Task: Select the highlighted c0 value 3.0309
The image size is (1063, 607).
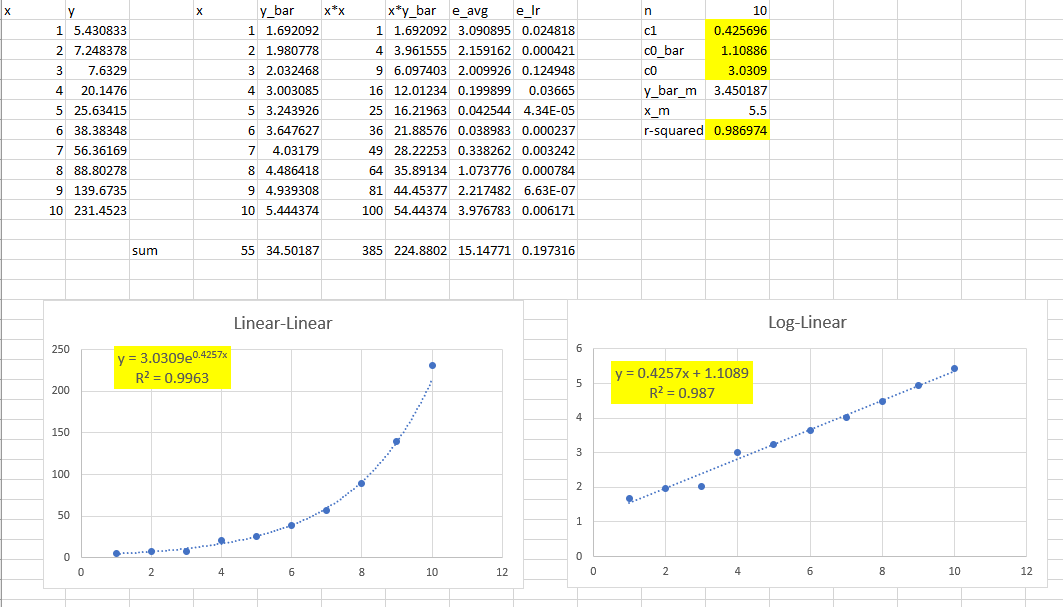Action: coord(738,71)
